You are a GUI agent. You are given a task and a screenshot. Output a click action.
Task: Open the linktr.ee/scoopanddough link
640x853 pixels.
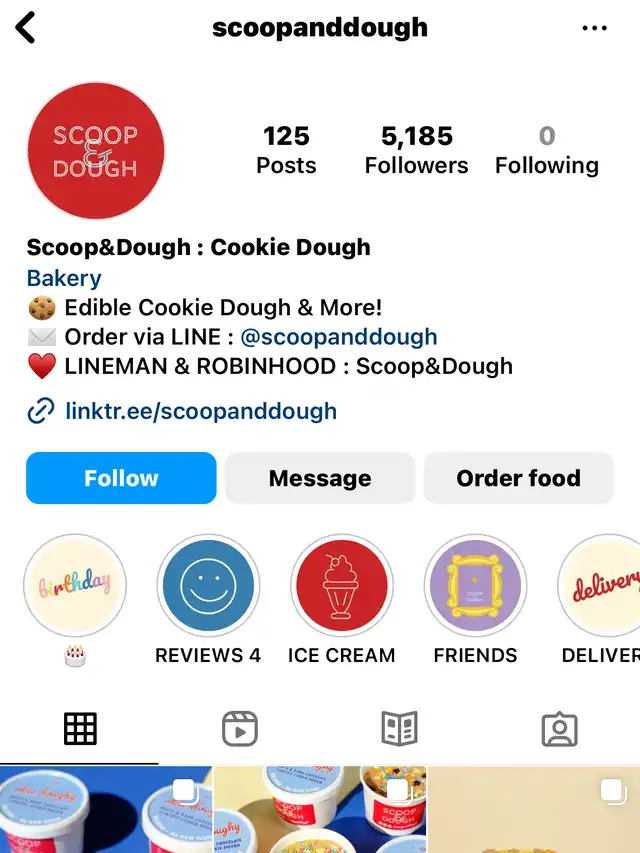[x=201, y=411]
